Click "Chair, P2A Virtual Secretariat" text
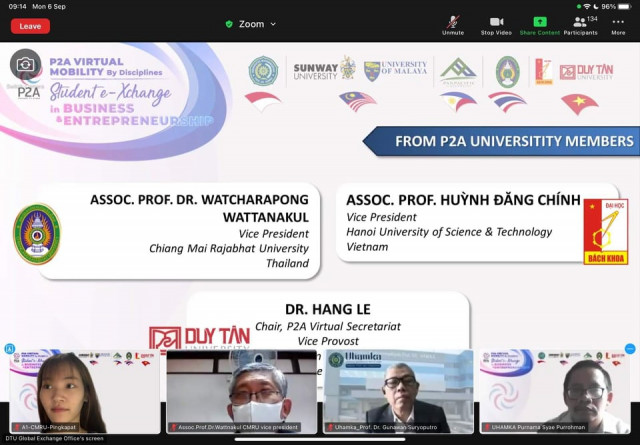Screen dimensions: 640x445 tap(328, 327)
